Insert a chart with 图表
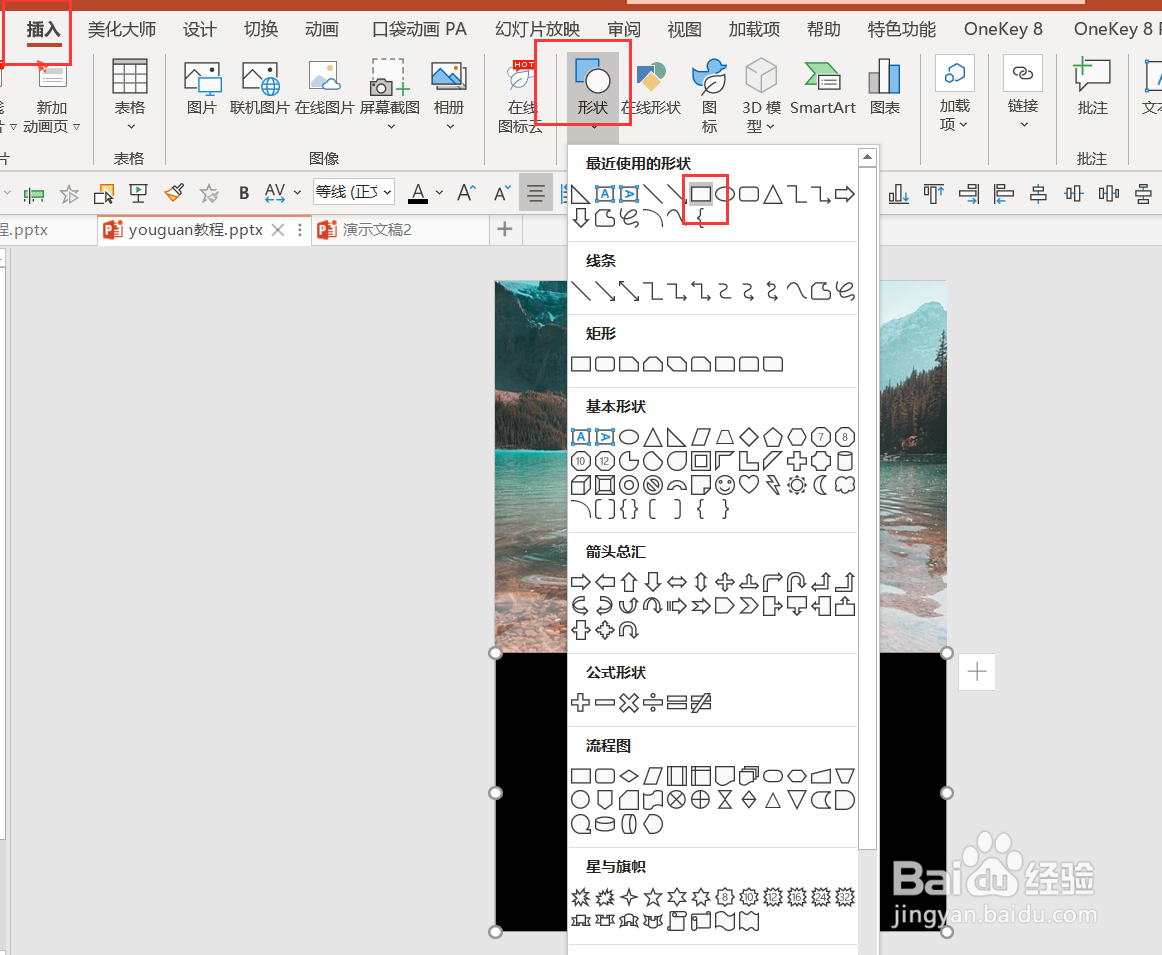This screenshot has height=955, width=1162. pos(885,87)
